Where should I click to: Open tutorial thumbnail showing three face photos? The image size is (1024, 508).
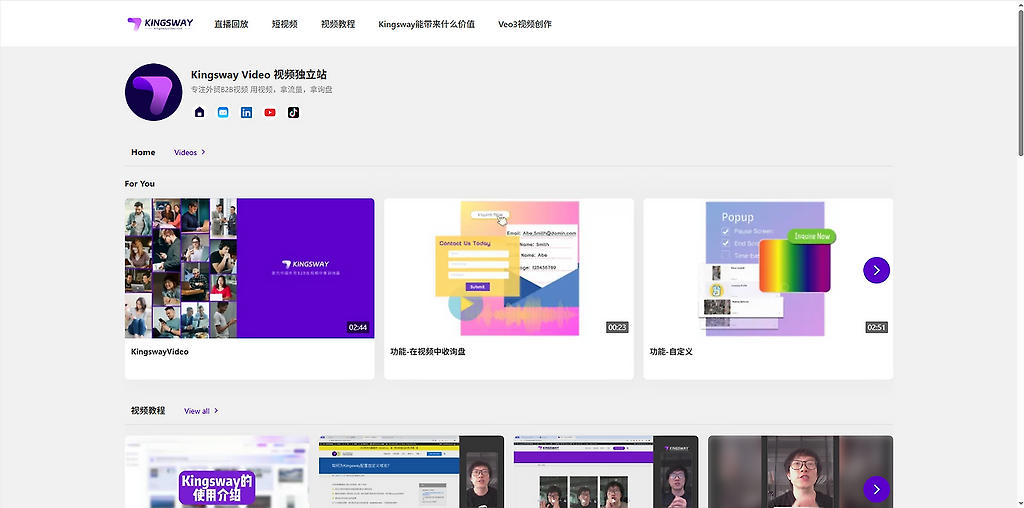point(606,471)
